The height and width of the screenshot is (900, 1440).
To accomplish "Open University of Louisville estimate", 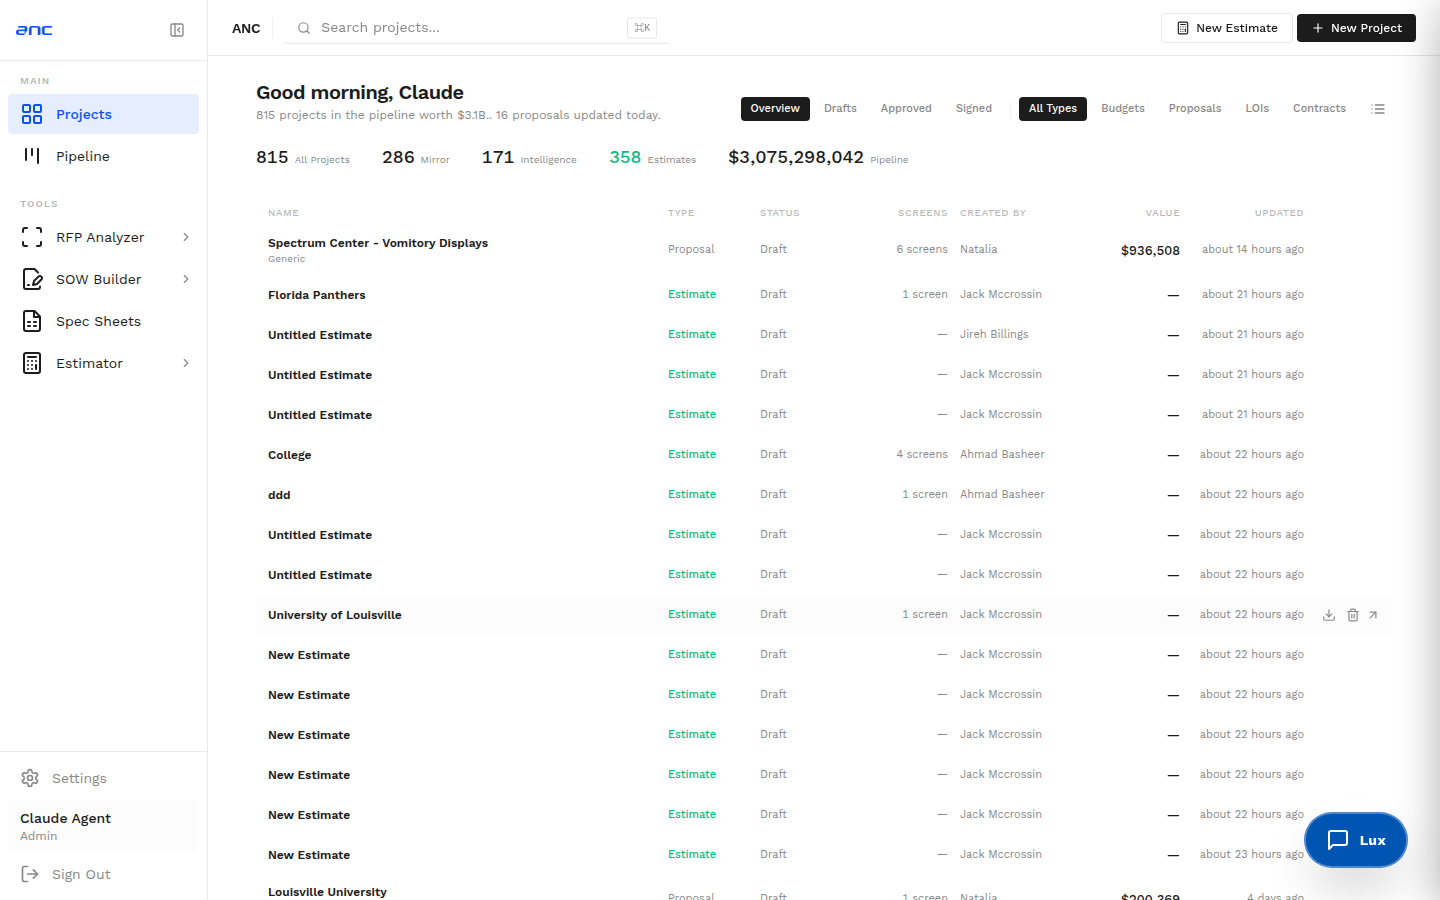I will pos(335,615).
